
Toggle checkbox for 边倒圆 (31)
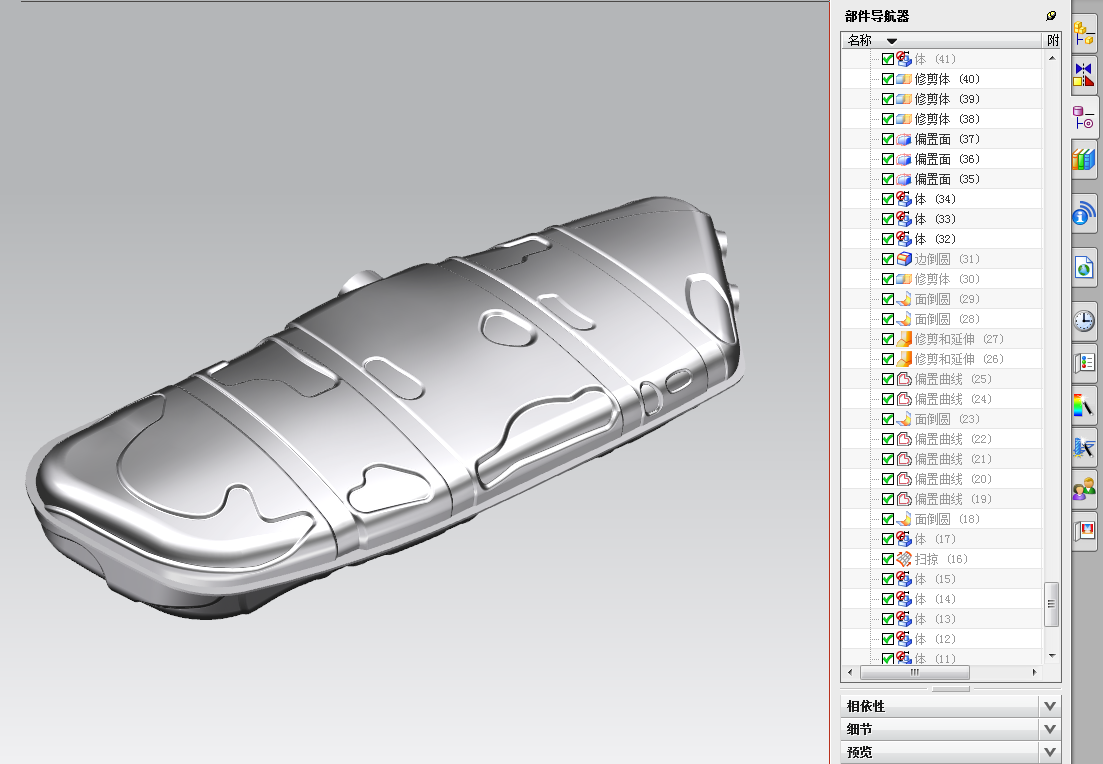click(888, 259)
